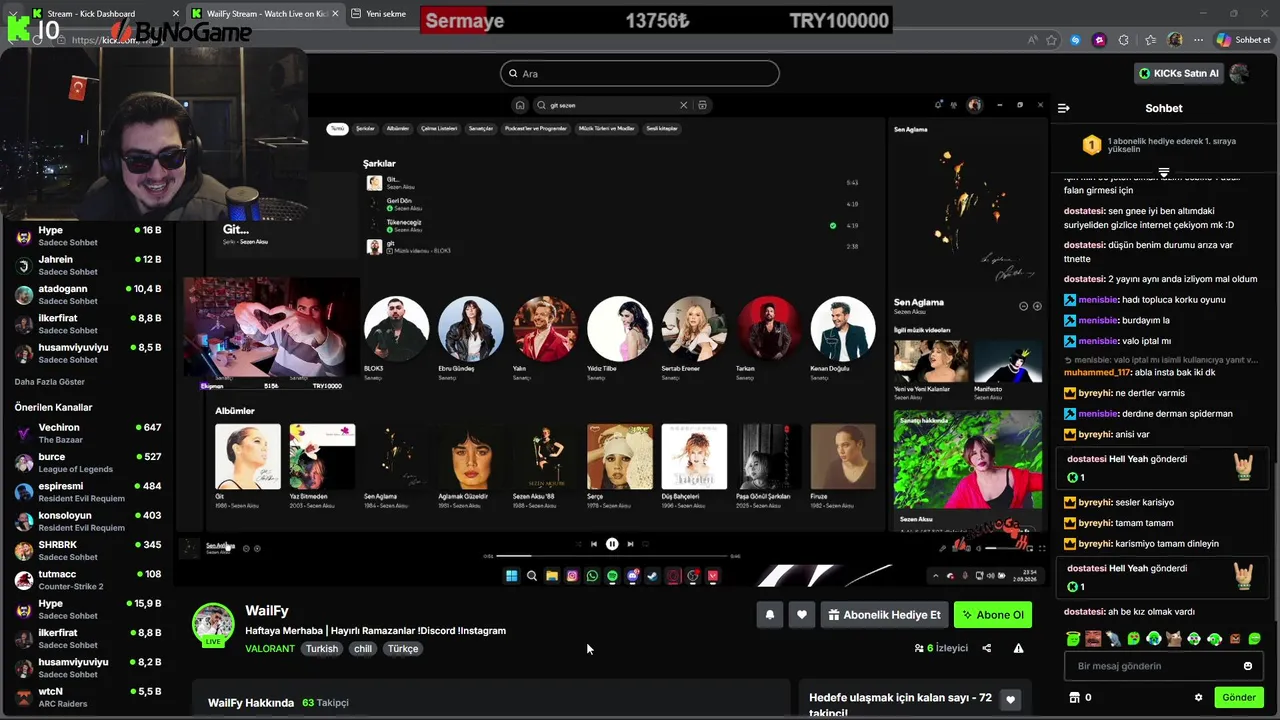The width and height of the screenshot is (1280, 720).
Task: Click the Turkish stream tag
Action: (322, 649)
